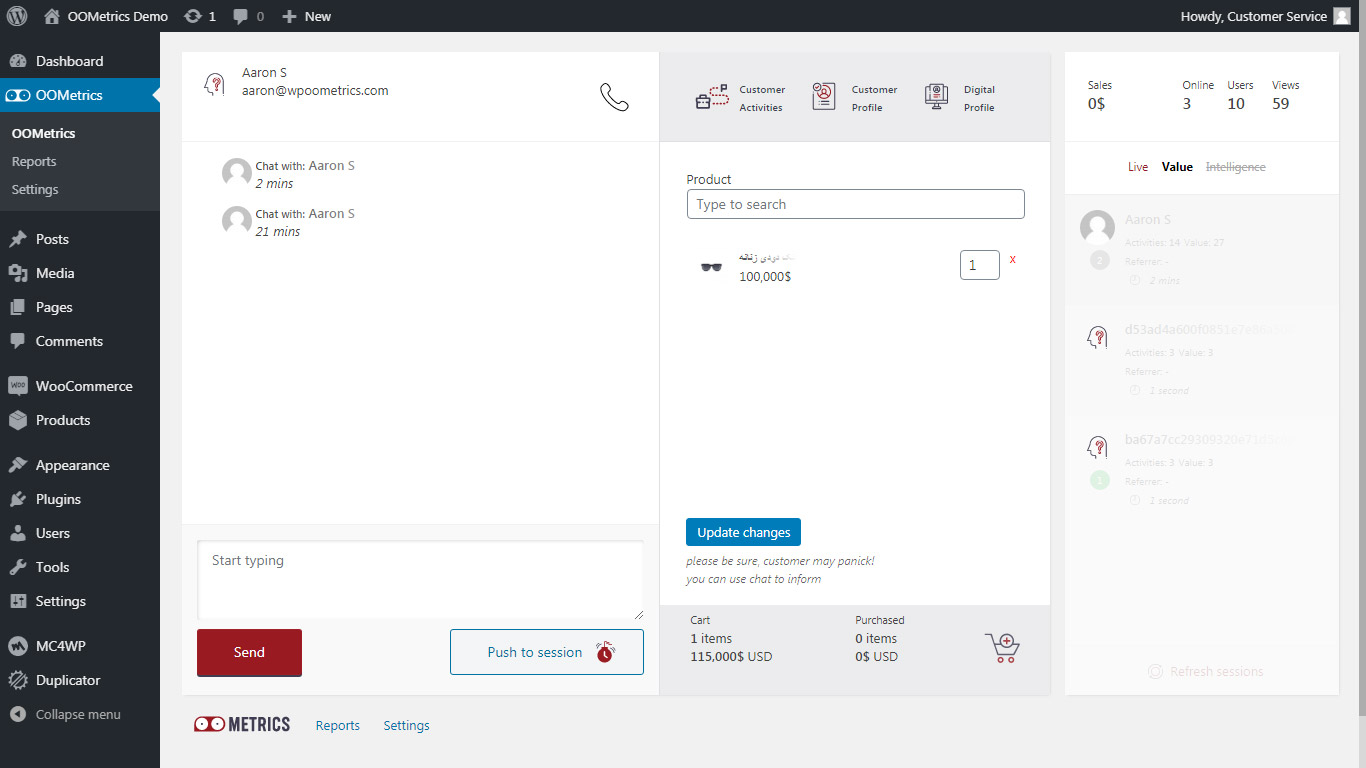The width and height of the screenshot is (1366, 768).
Task: Open the OOMetrics submenu entry
Action: tap(43, 133)
